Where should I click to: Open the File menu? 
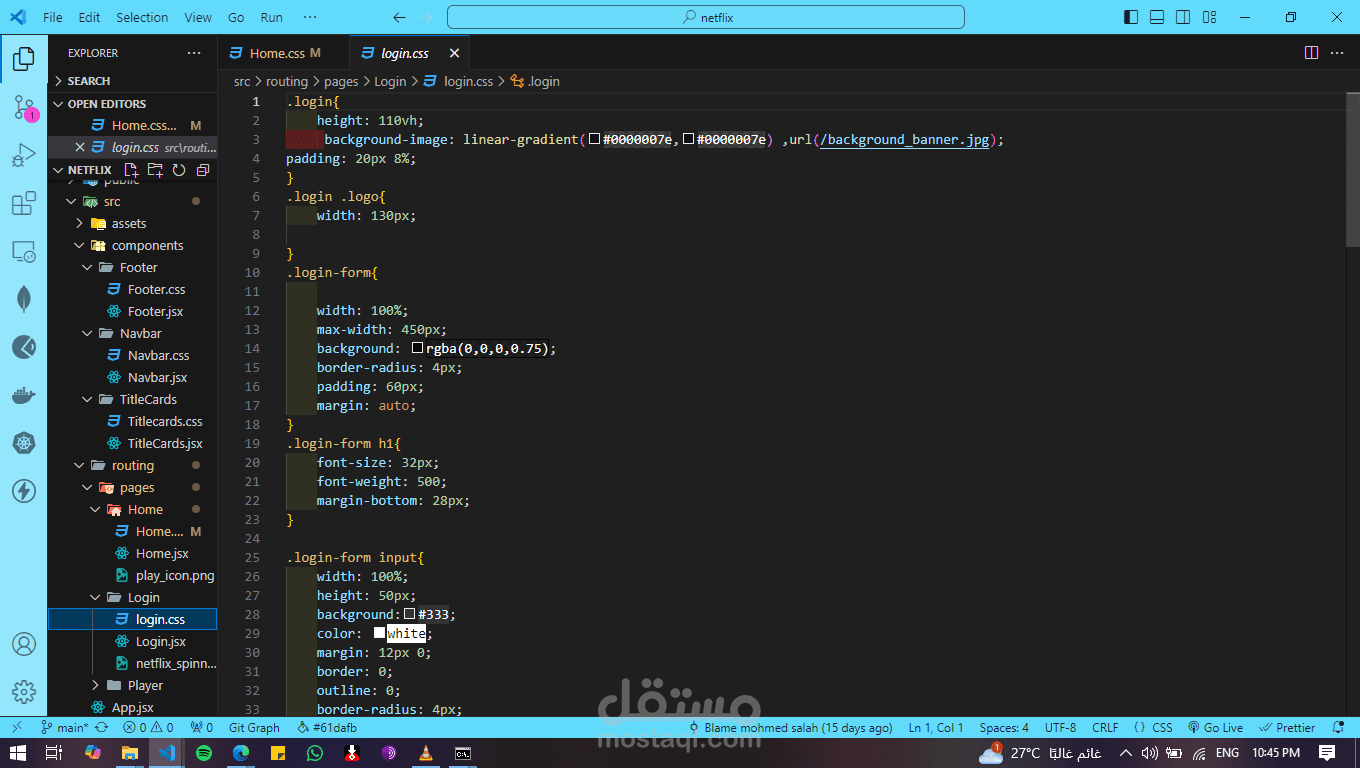pyautogui.click(x=53, y=17)
